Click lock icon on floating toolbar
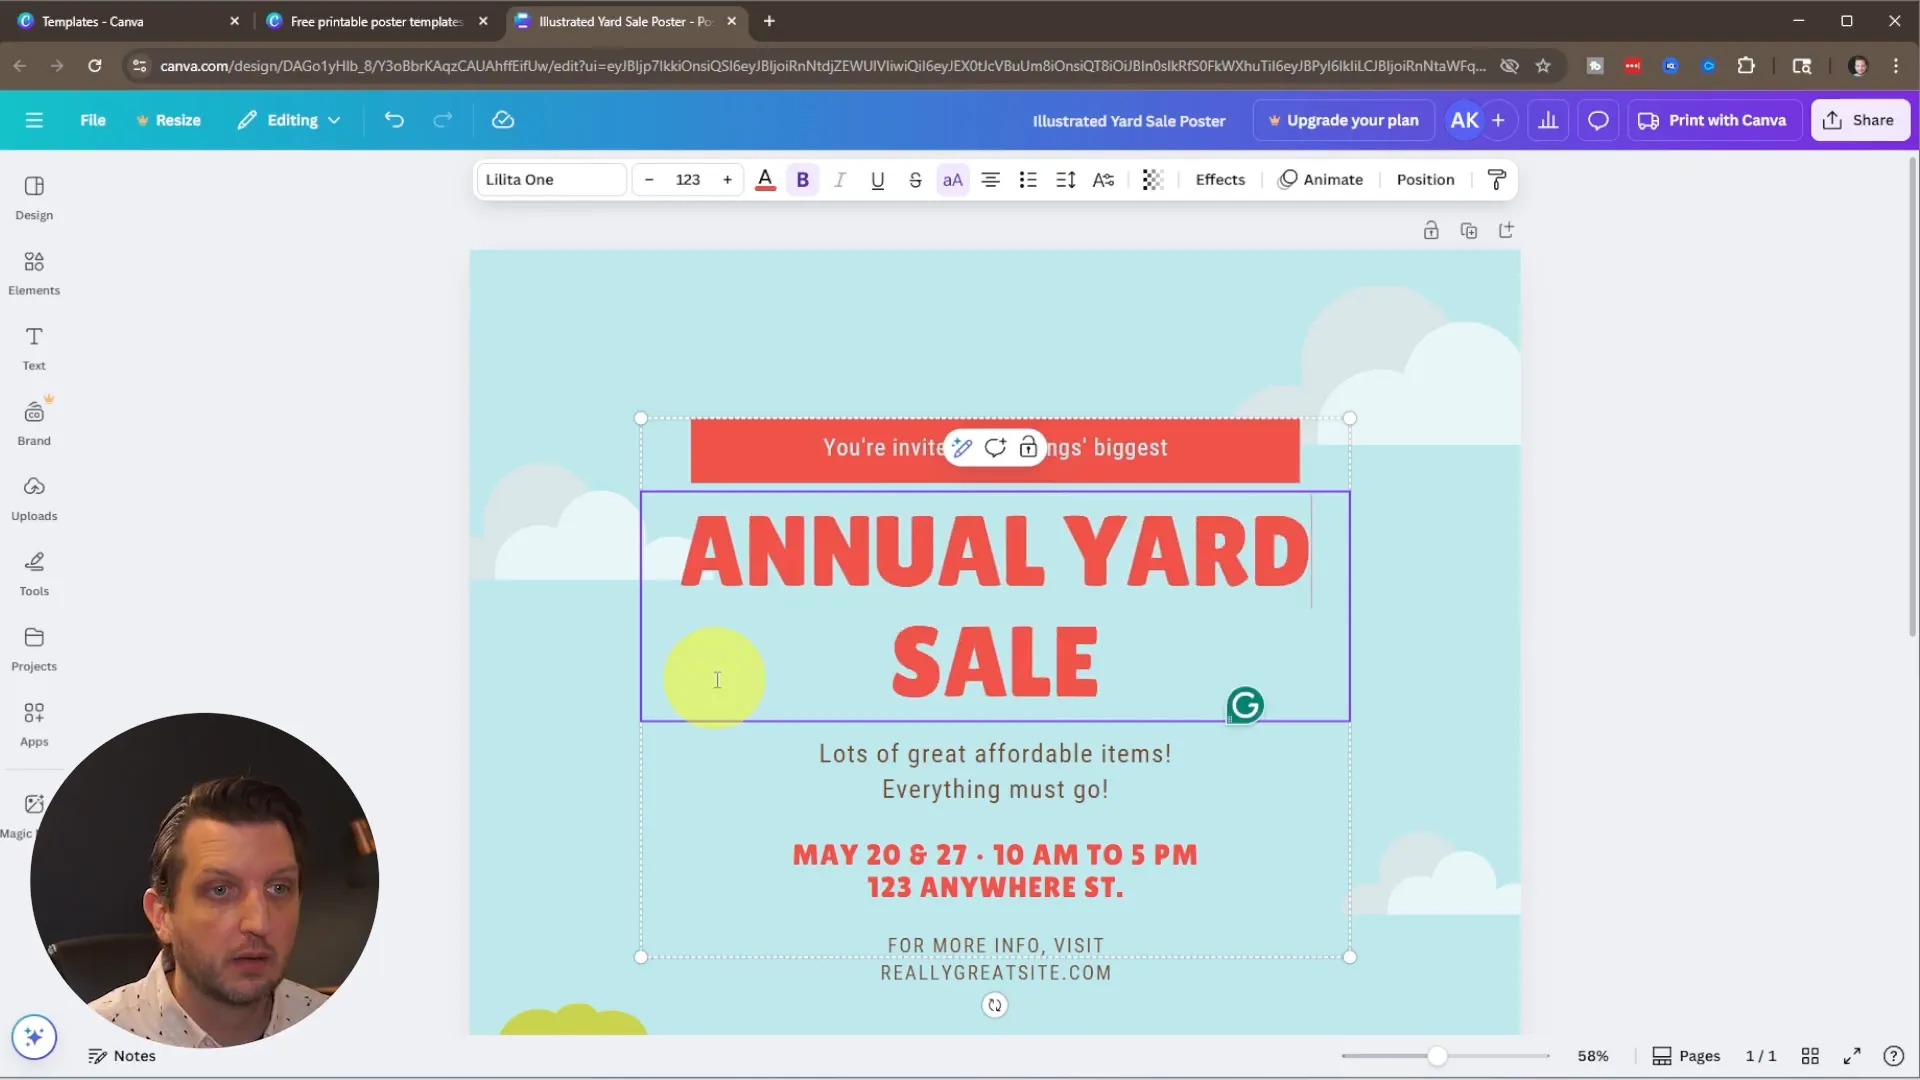Screen dimensions: 1920x1080 click(1028, 448)
